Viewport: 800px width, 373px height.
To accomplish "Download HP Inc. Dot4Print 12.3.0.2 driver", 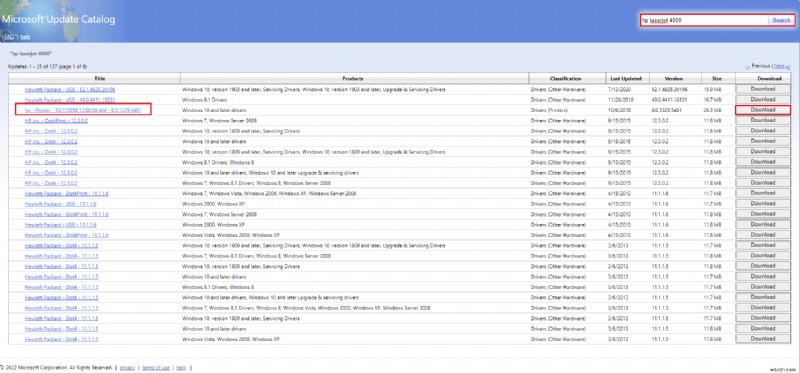I will click(x=763, y=120).
